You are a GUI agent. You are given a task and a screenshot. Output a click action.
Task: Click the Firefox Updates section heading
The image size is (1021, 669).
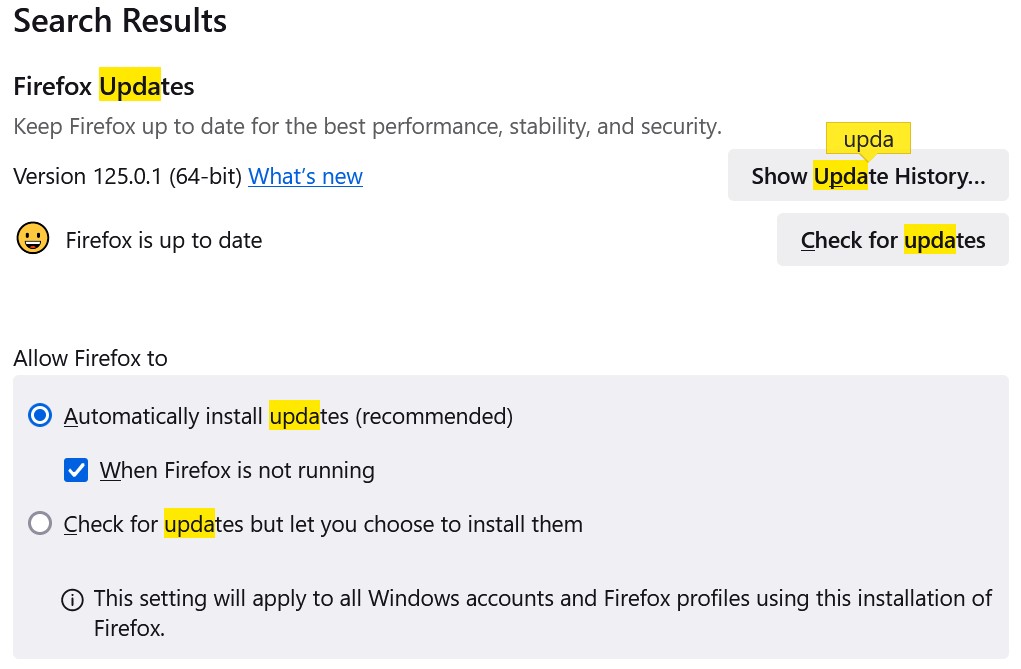104,87
